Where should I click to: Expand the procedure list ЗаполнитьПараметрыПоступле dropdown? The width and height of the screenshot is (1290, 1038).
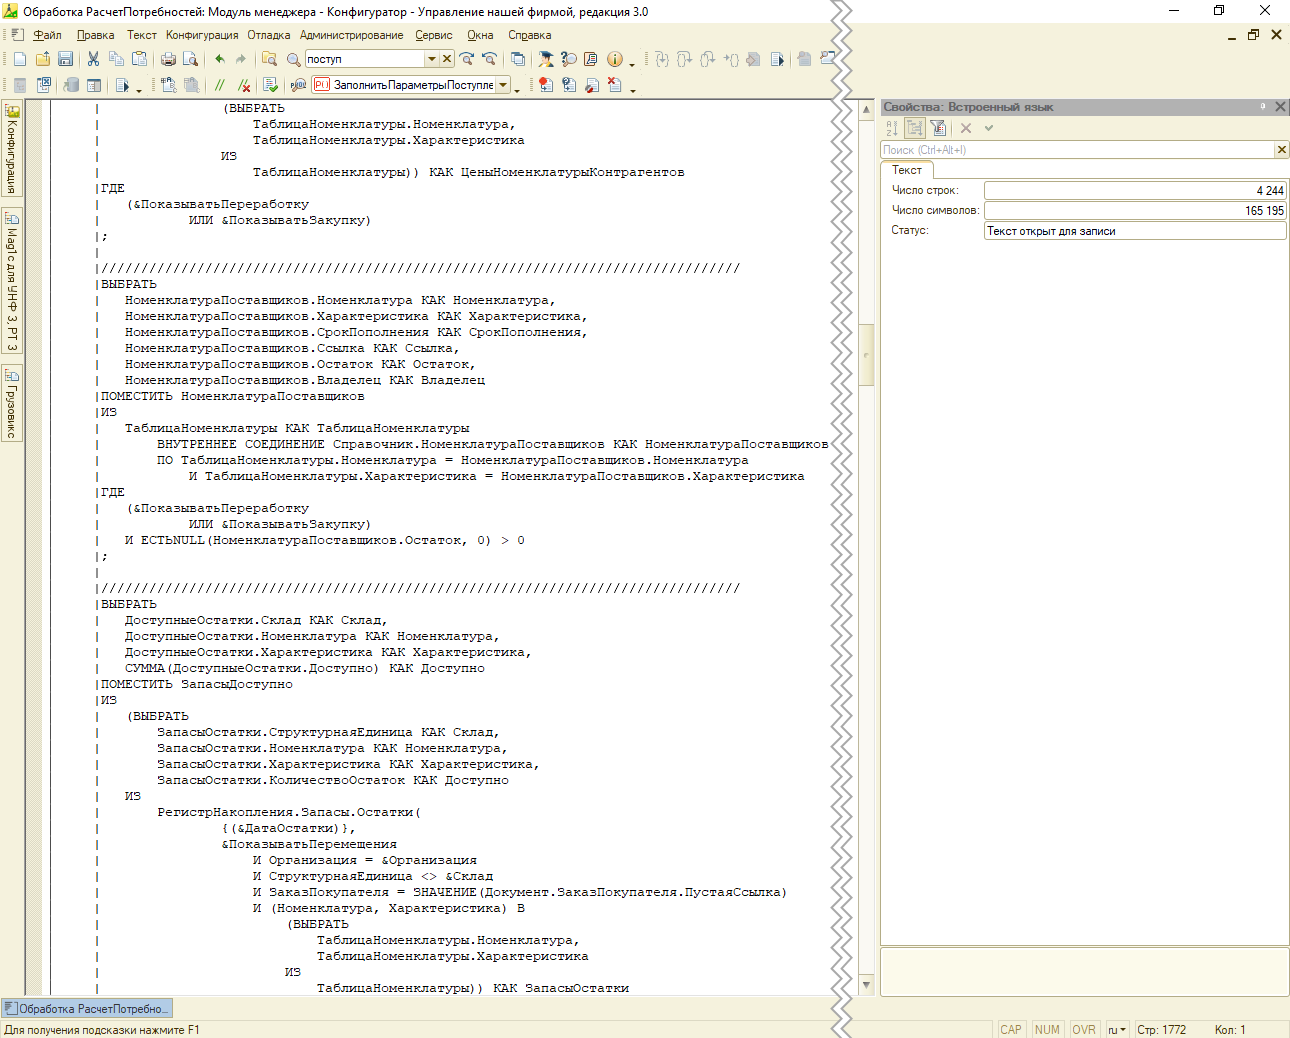click(x=503, y=85)
